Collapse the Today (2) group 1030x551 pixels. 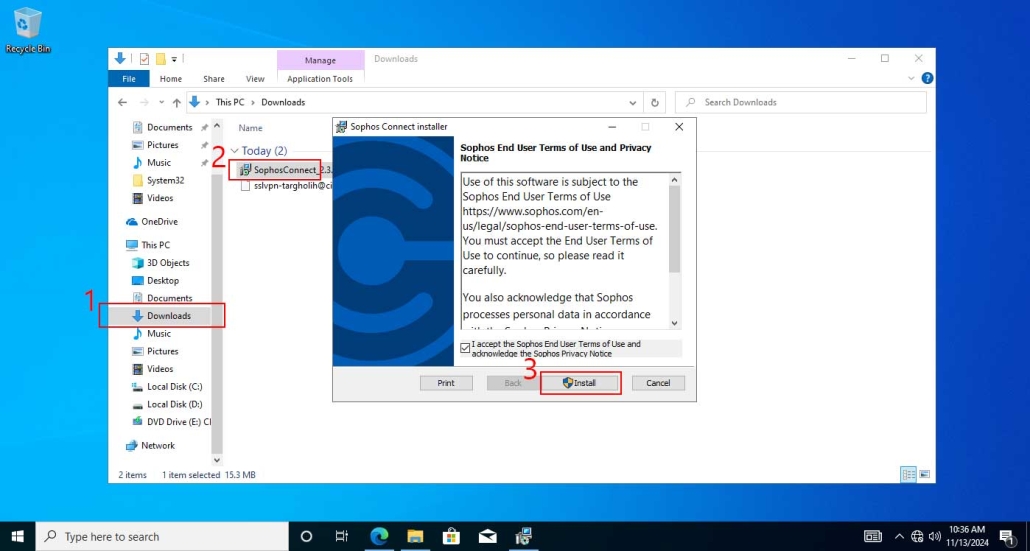(x=235, y=151)
